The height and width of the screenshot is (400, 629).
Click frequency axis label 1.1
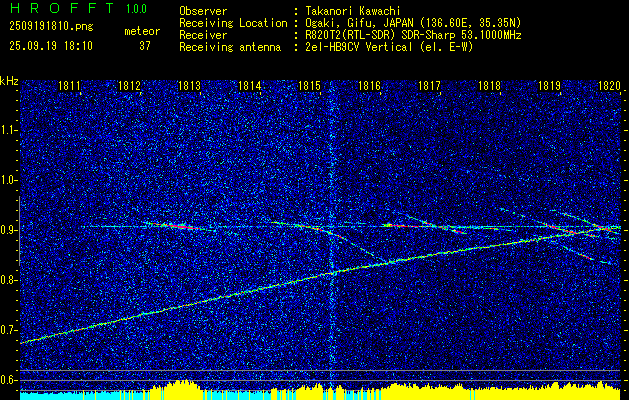point(9,130)
